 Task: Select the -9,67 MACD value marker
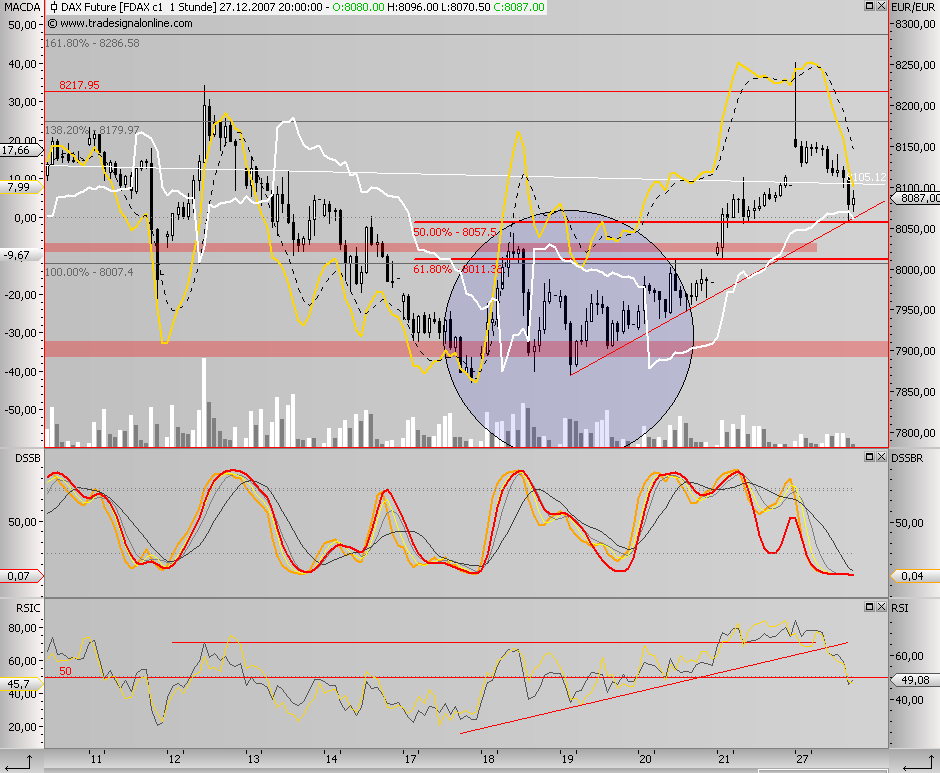pos(20,255)
